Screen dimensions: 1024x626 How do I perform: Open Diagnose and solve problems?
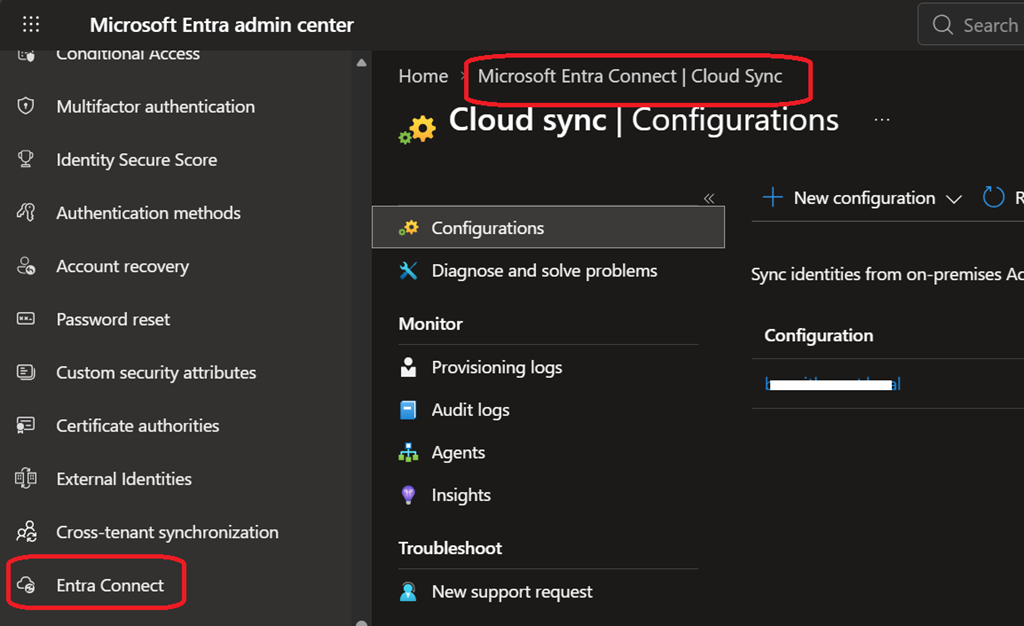[544, 270]
